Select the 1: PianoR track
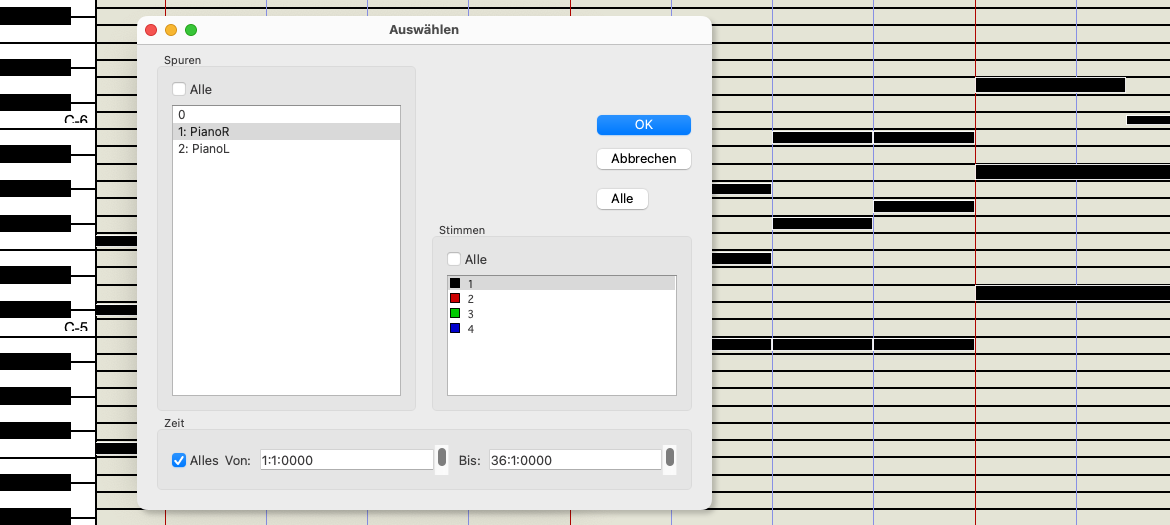Image resolution: width=1170 pixels, height=525 pixels. [x=285, y=131]
